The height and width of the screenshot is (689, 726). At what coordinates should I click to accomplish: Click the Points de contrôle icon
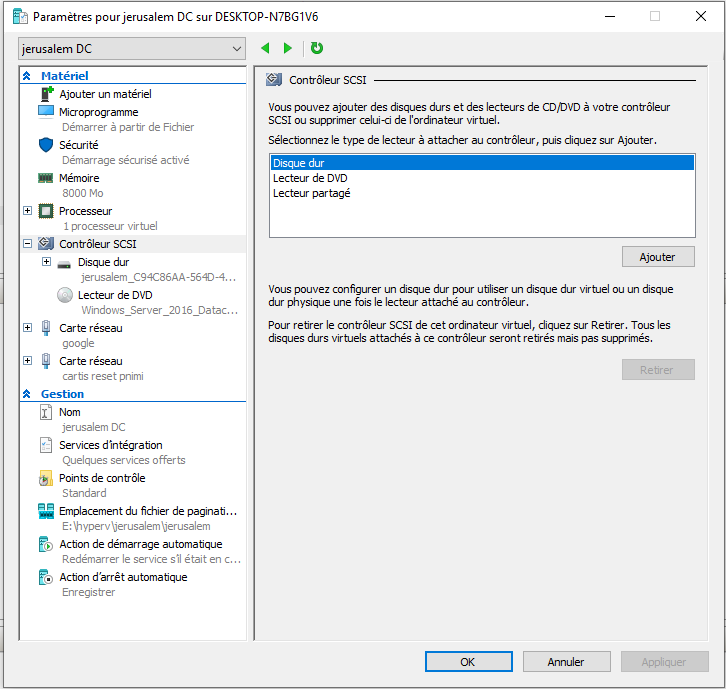[x=45, y=478]
